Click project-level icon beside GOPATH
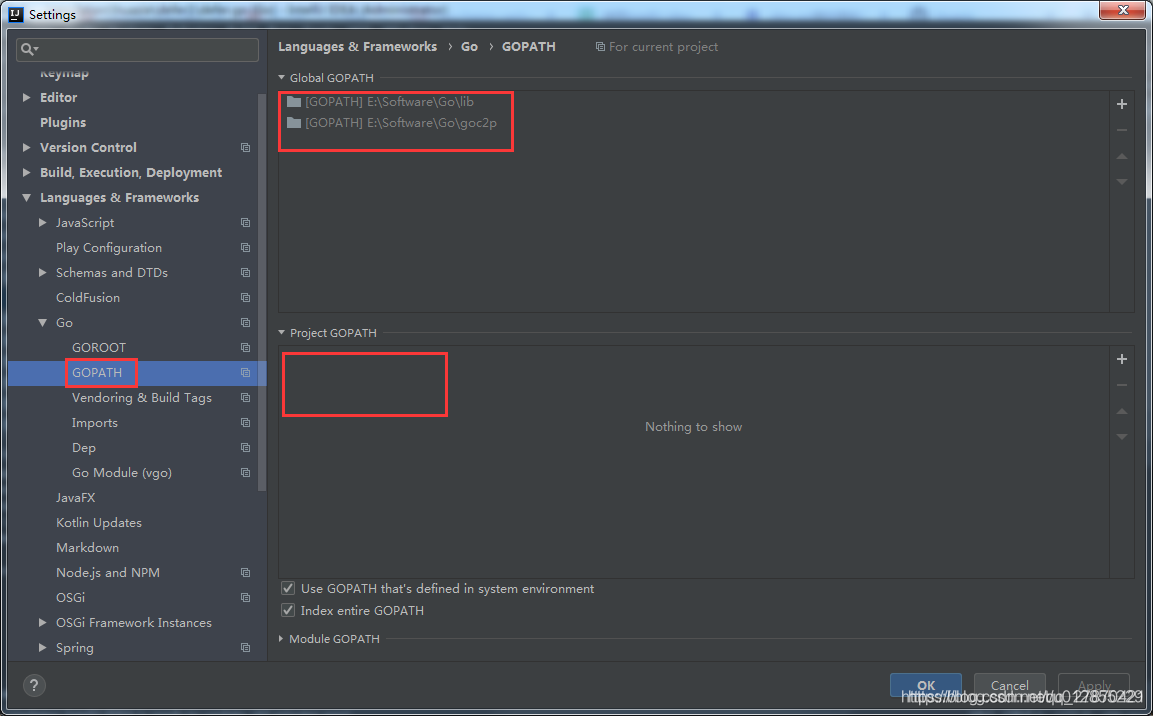The height and width of the screenshot is (716, 1153). tap(246, 373)
